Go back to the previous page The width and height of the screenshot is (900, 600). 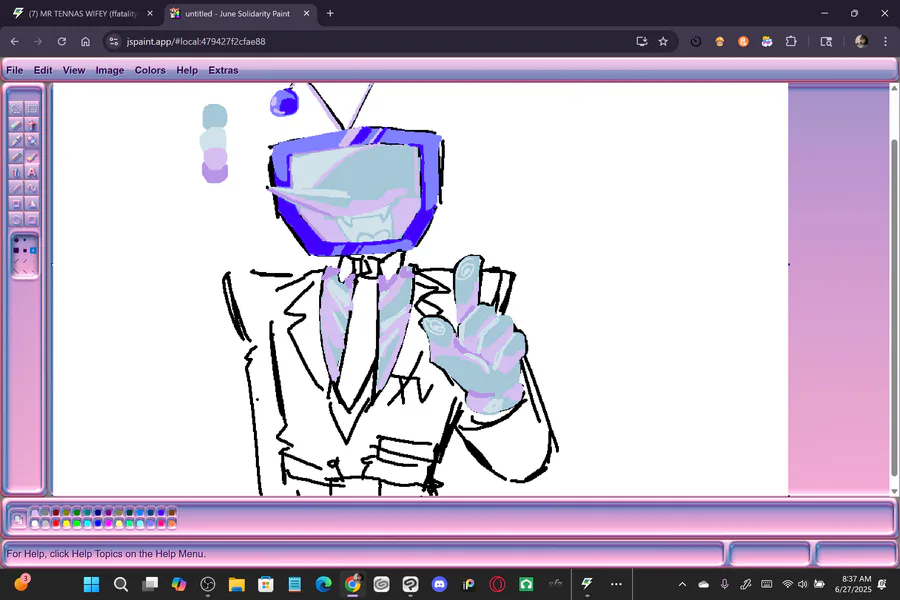[14, 41]
